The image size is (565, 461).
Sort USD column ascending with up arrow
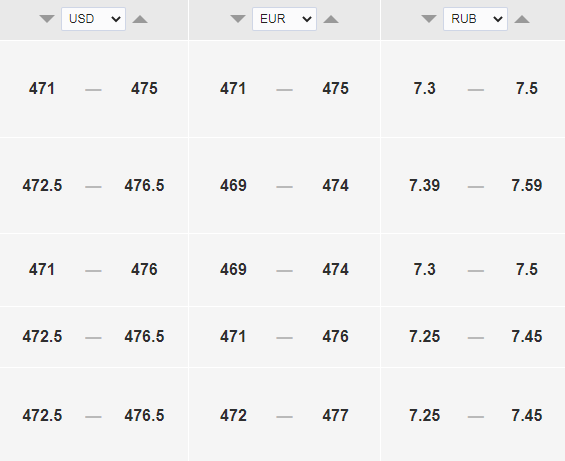point(140,19)
